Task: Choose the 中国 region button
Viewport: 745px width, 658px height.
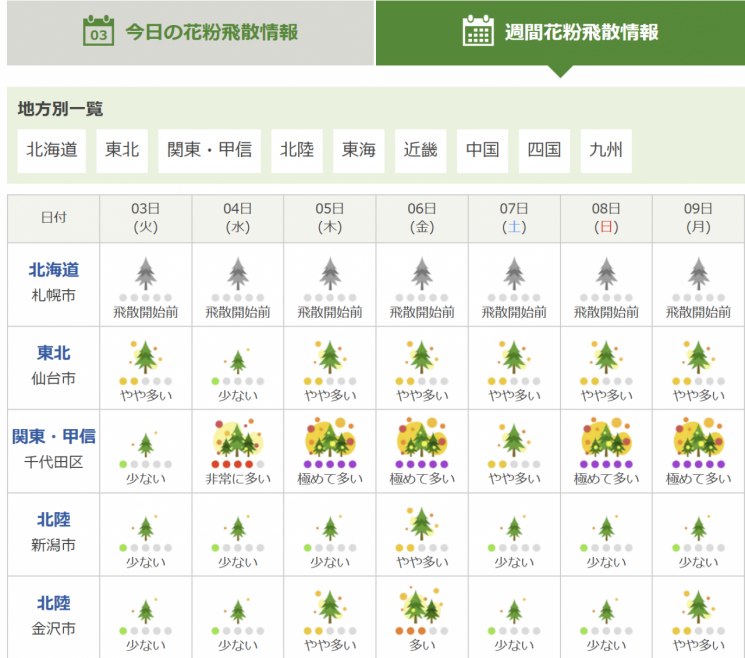Action: click(482, 150)
